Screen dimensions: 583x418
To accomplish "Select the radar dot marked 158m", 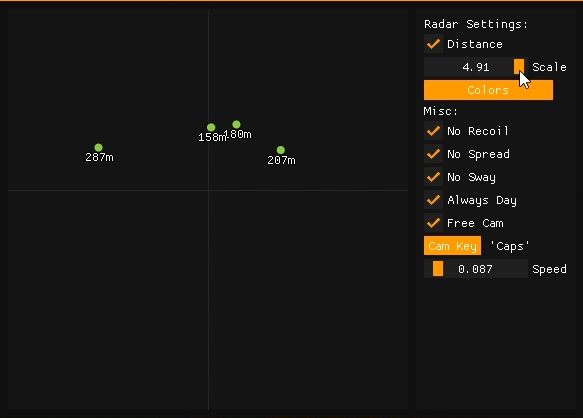I will coord(211,128).
